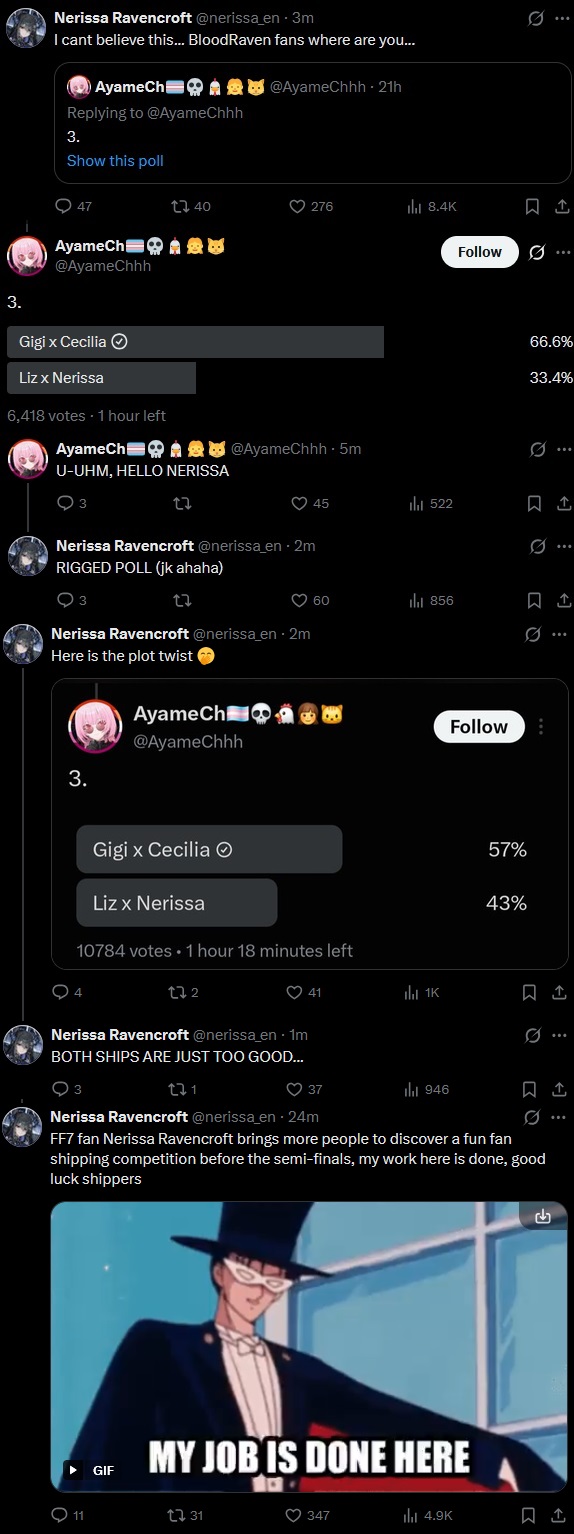Open the vertical dots menu in the embedded poll screenshot

(541, 727)
